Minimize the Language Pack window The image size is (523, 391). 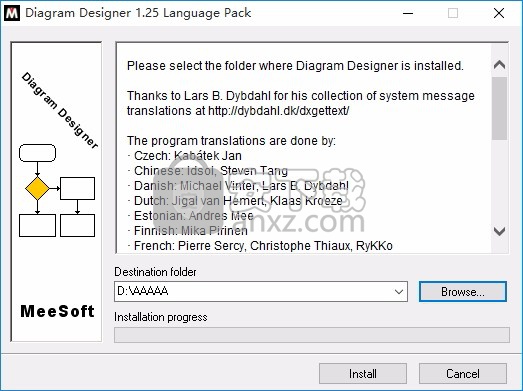tap(408, 13)
